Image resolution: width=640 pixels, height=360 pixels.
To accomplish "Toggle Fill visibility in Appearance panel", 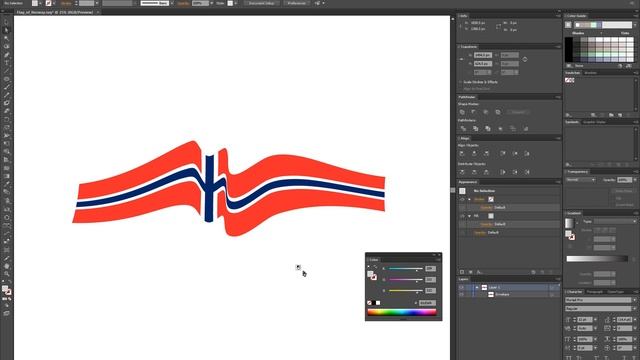I will (x=462, y=216).
